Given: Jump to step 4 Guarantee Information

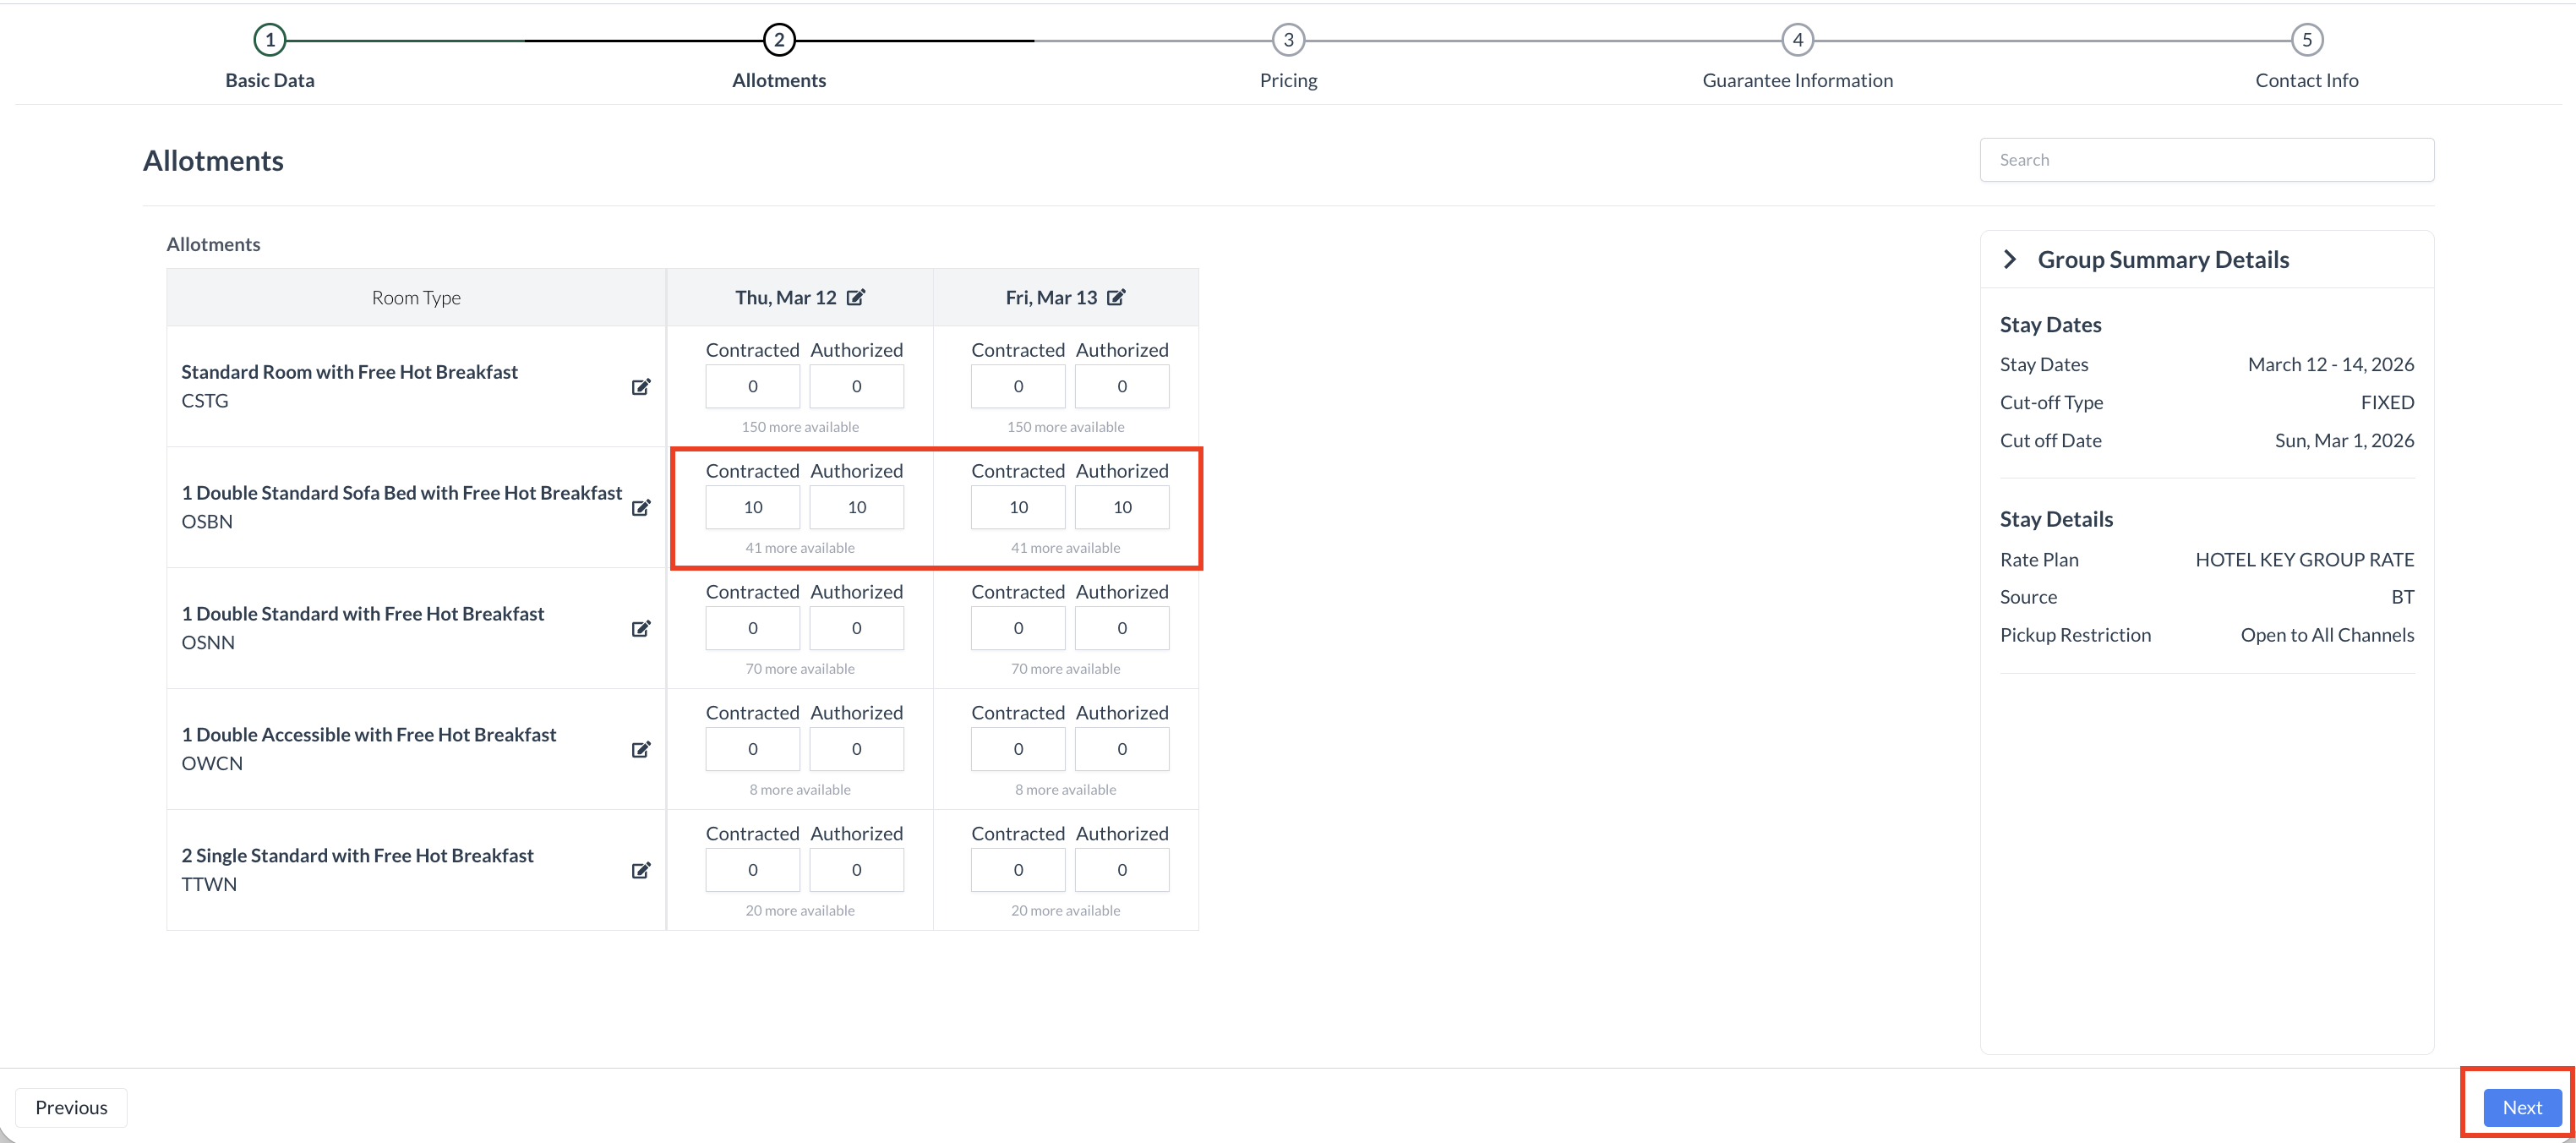Looking at the screenshot, I should pyautogui.click(x=1797, y=40).
